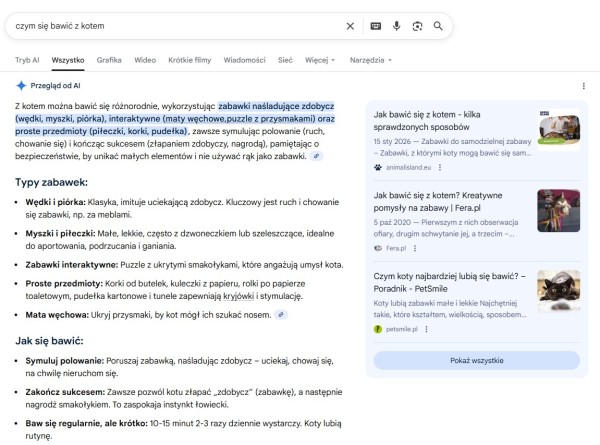Click the '15 sty 2026' snippet date
This screenshot has width=600, height=445.
coord(392,142)
